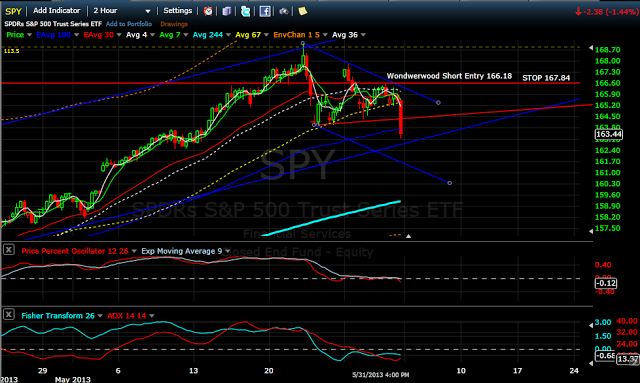Screen dimensions: 640x383
Task: Click the stacked-windows chart icon in the toolbar
Action: 227,11
